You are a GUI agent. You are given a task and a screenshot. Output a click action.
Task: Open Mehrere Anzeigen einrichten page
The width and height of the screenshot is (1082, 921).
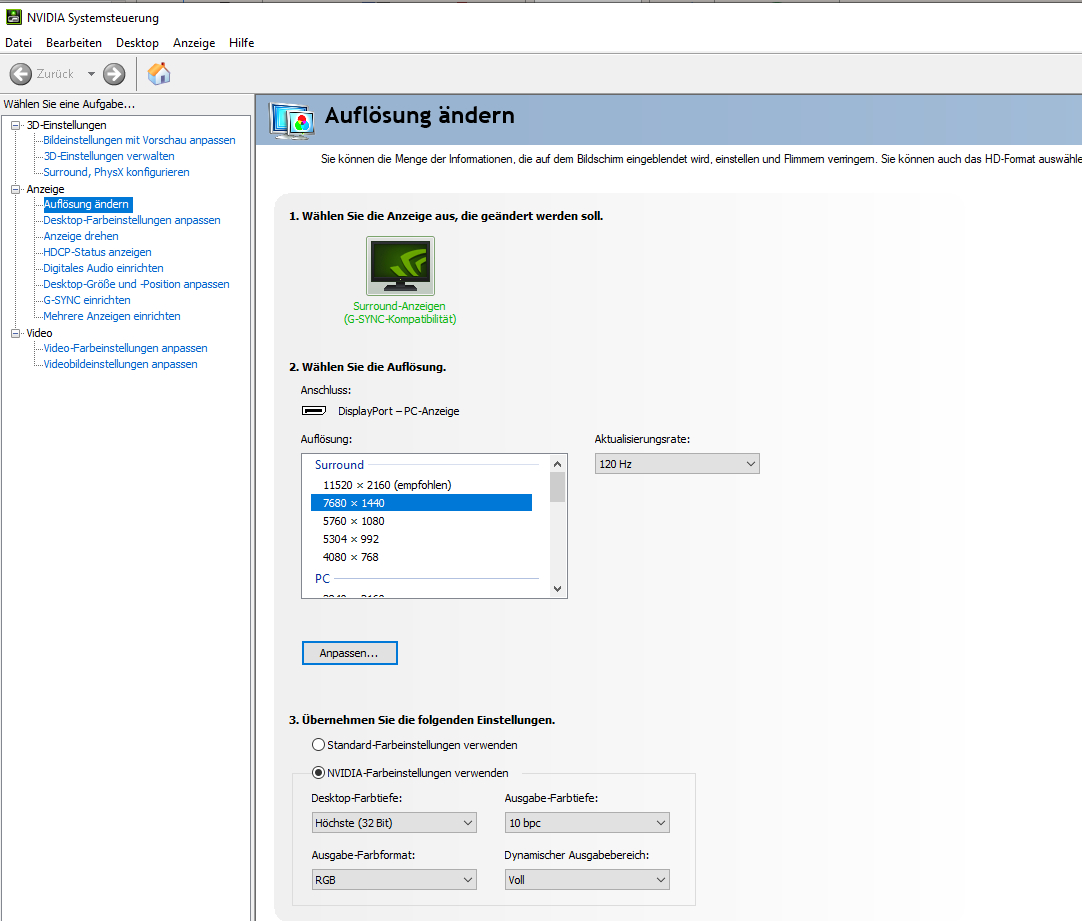[x=112, y=315]
